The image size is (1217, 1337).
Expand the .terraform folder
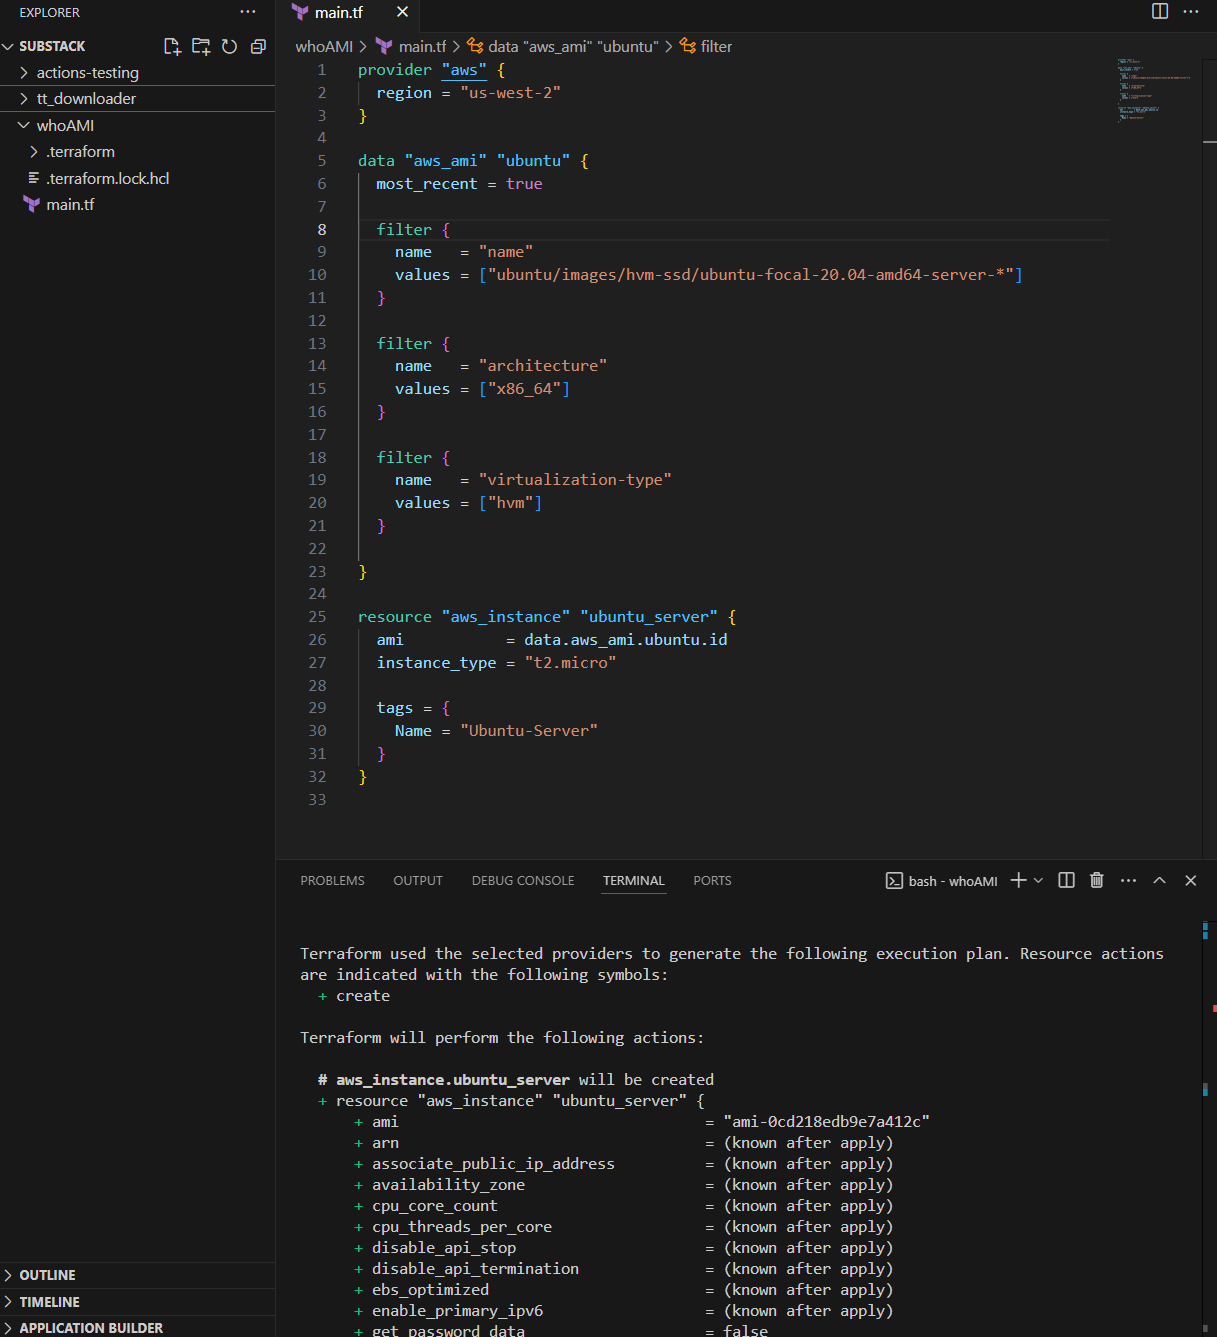click(x=137, y=152)
